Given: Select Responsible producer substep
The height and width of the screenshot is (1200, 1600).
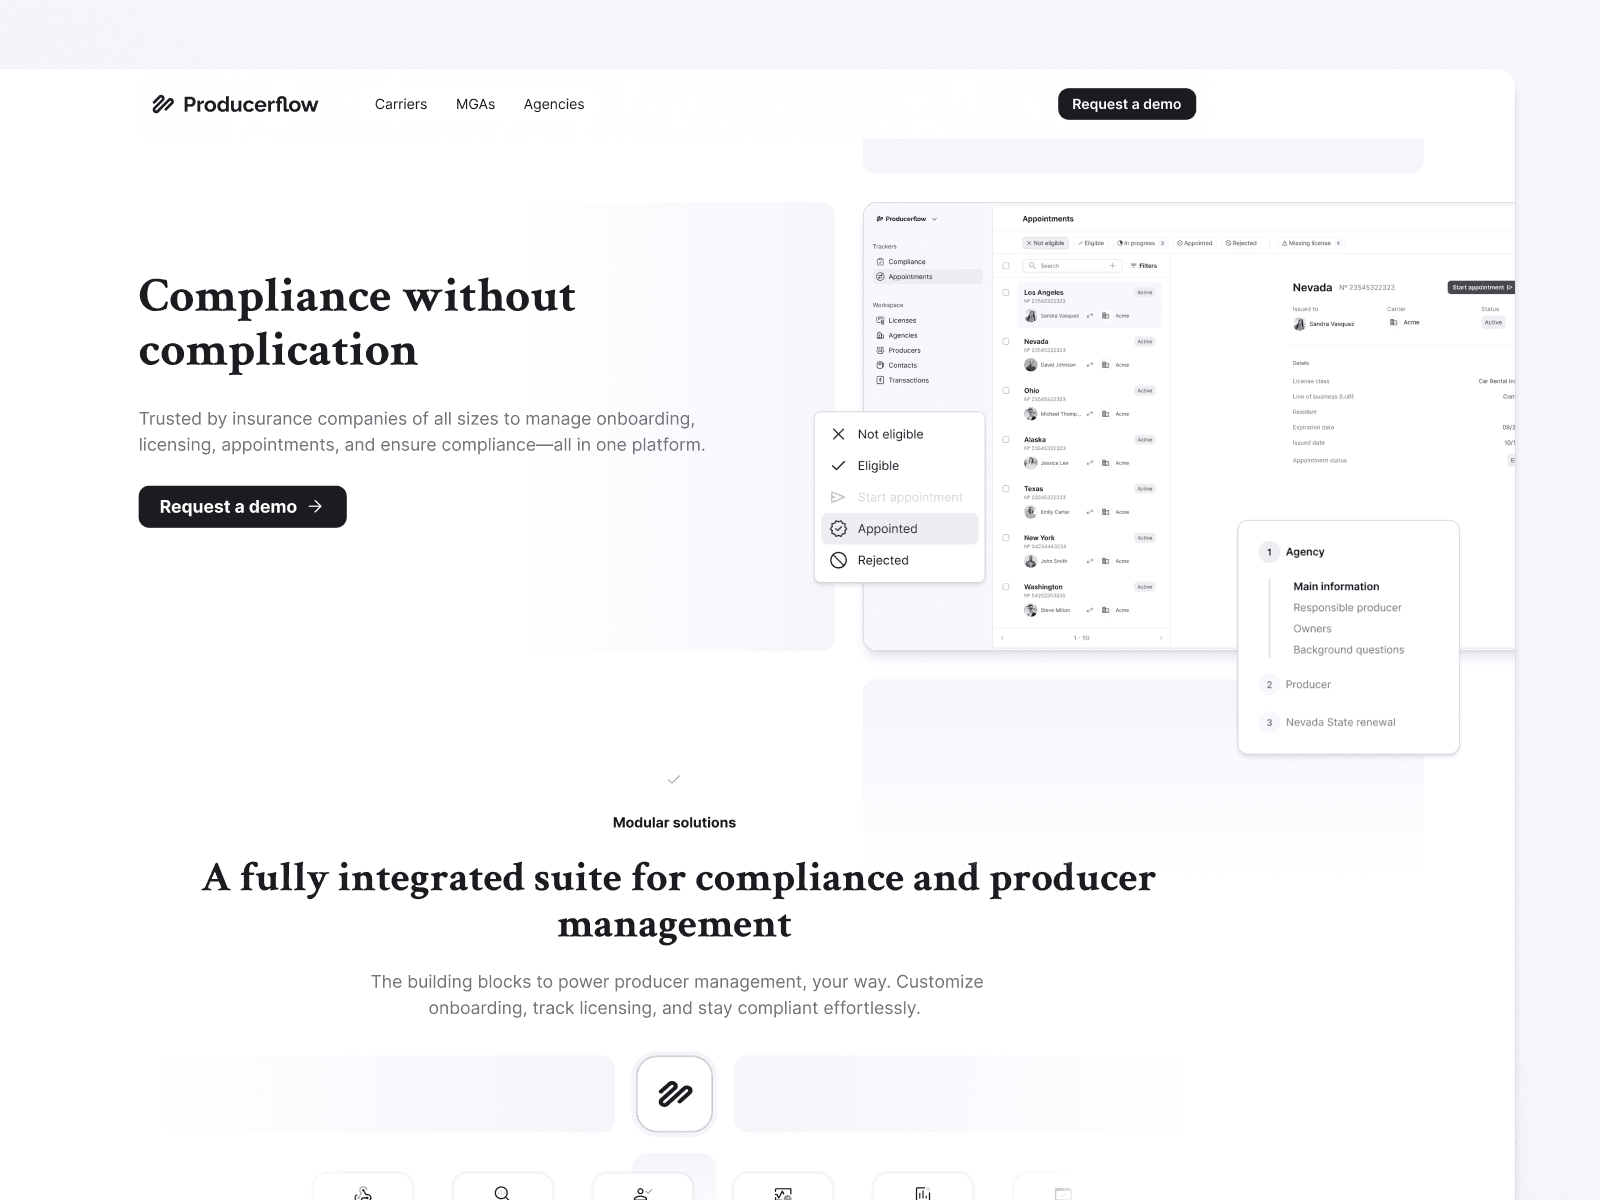Looking at the screenshot, I should 1347,608.
